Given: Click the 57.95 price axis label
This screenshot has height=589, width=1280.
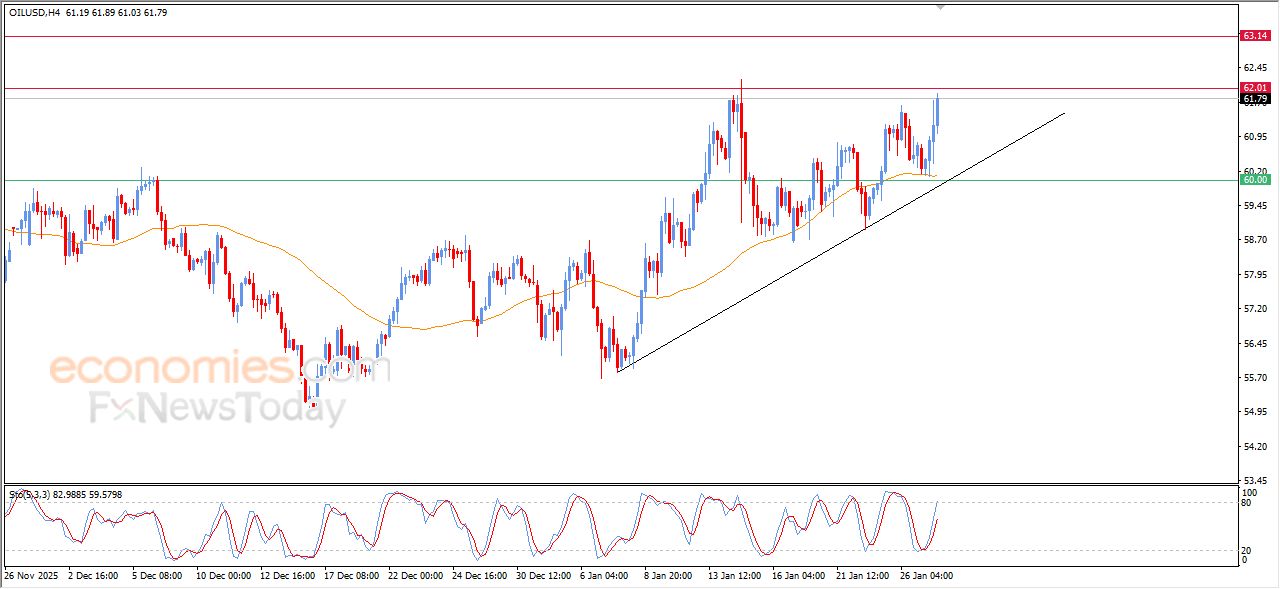Looking at the screenshot, I should coord(1254,275).
